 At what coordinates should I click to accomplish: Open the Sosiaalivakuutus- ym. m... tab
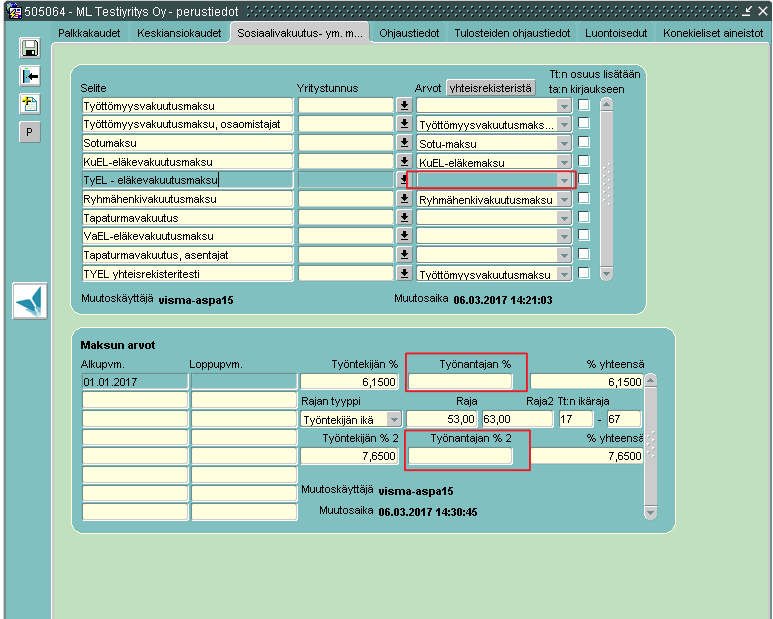pos(300,33)
